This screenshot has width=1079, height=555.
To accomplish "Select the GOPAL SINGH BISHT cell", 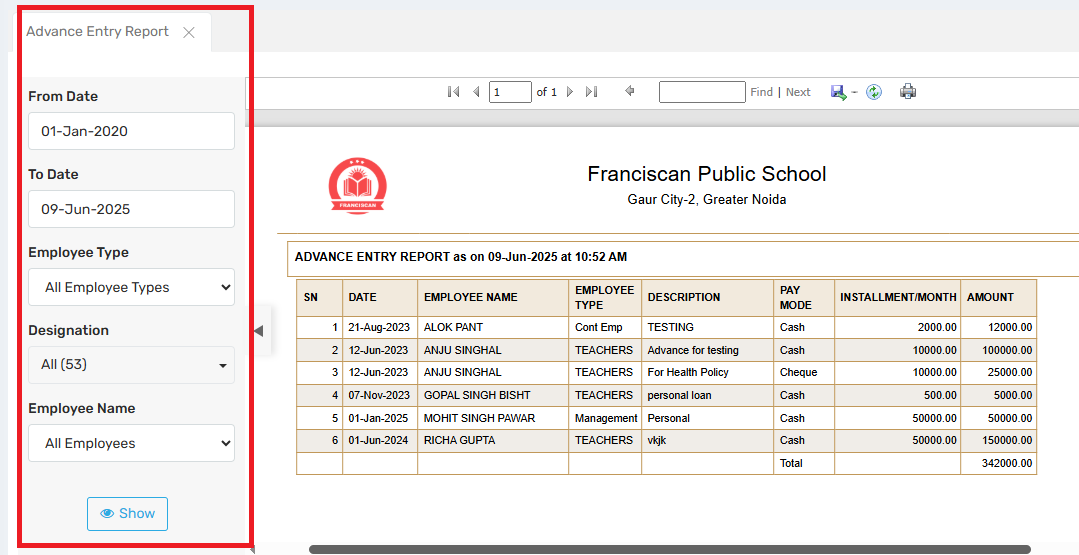I will click(493, 395).
